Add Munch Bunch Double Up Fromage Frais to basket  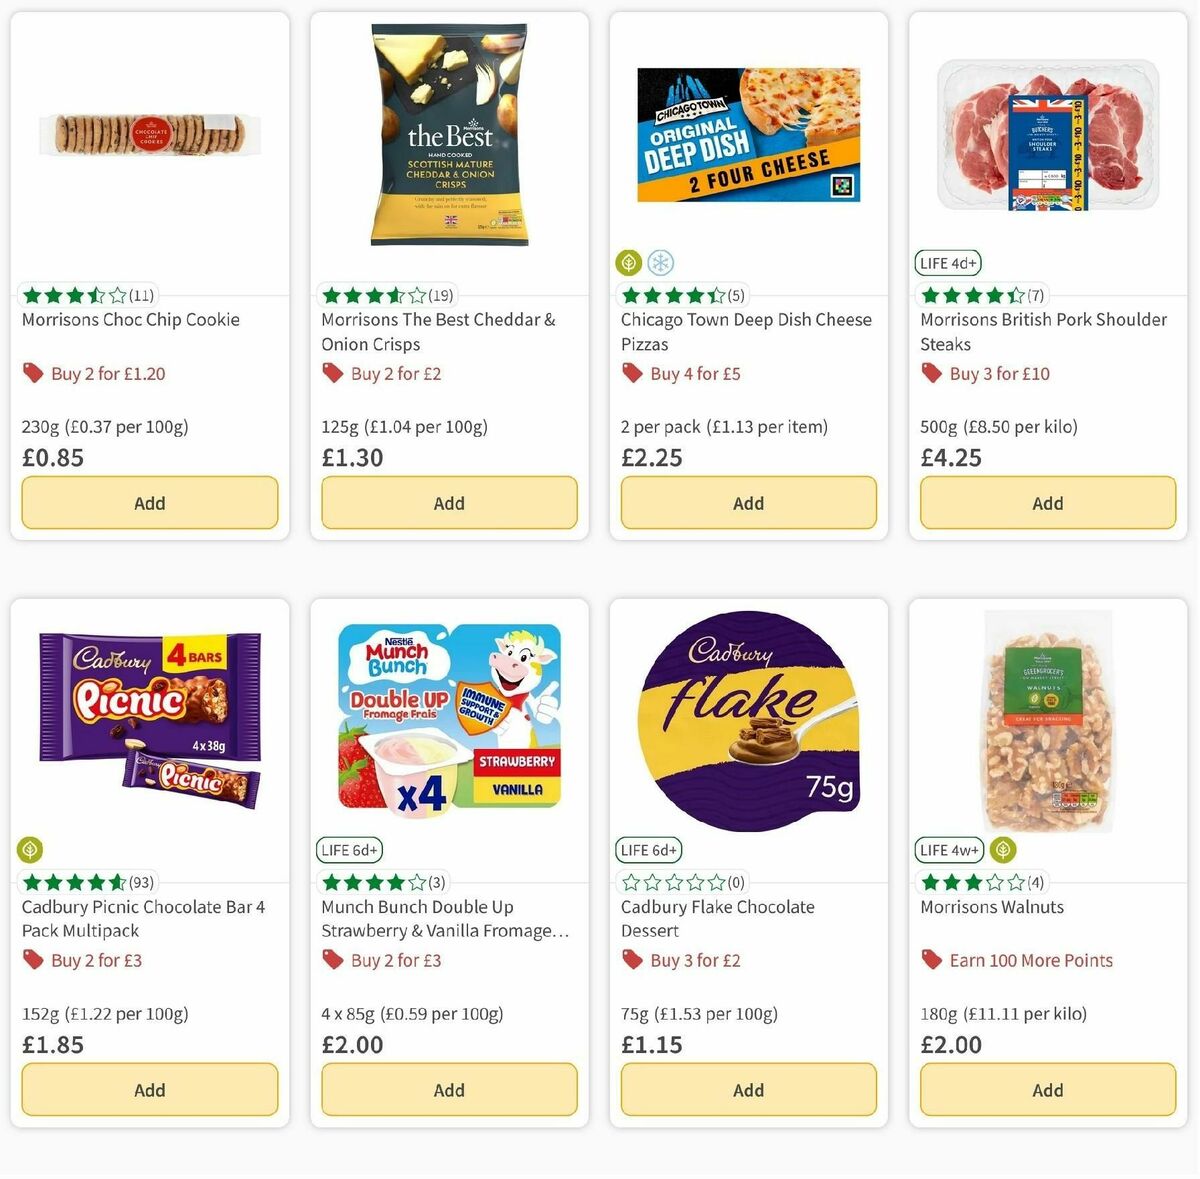[x=448, y=1089]
